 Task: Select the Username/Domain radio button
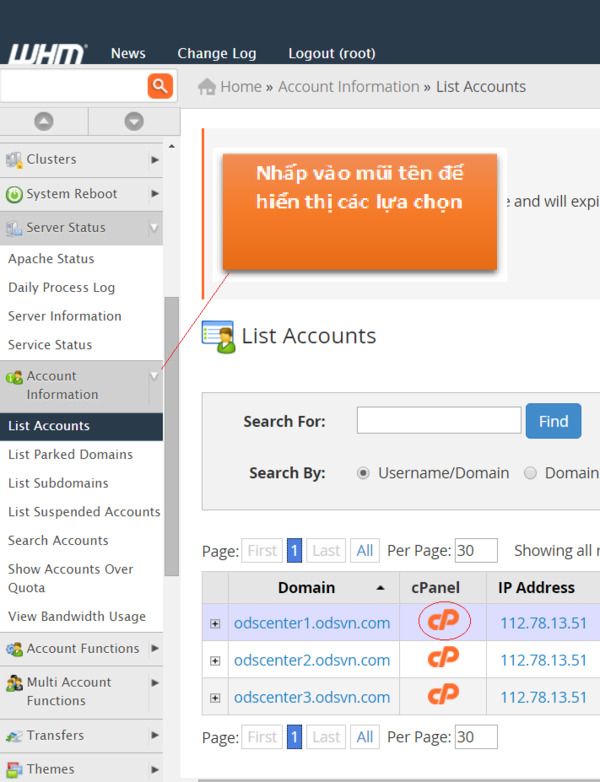pyautogui.click(x=363, y=473)
